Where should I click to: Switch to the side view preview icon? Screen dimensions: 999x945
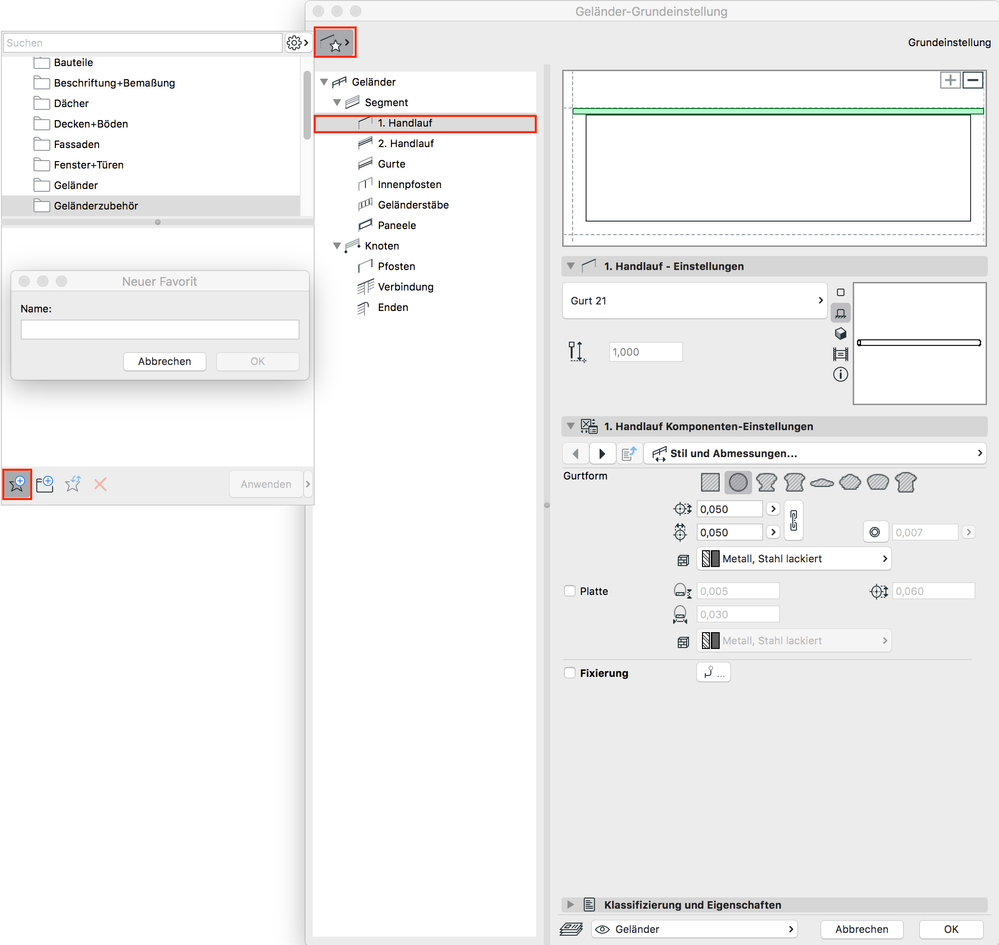(840, 313)
